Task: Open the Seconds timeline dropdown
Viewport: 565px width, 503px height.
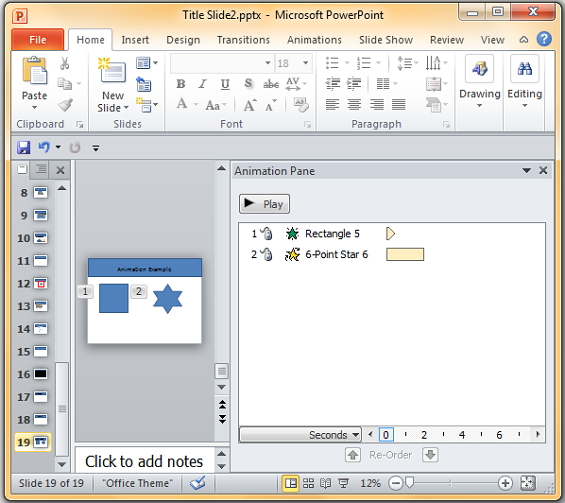Action: pos(300,435)
